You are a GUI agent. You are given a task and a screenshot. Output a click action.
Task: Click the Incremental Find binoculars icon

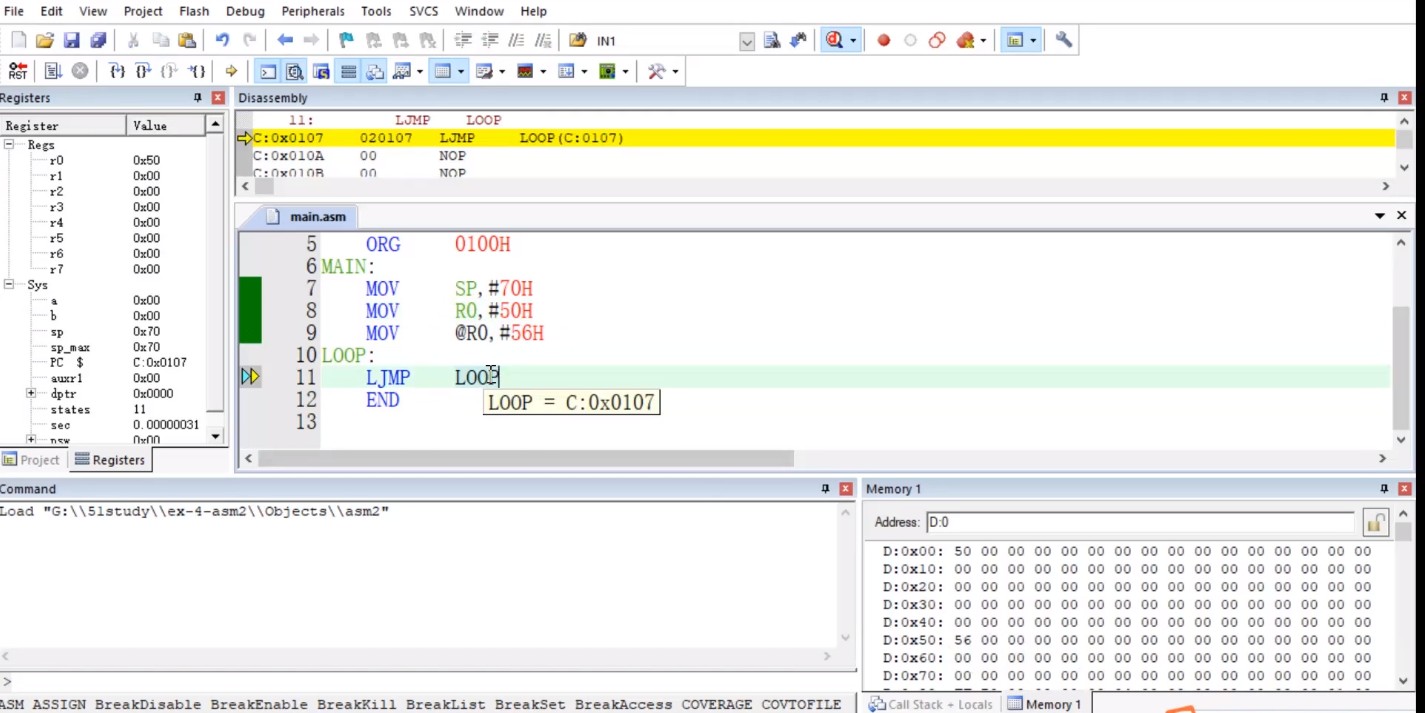point(798,40)
